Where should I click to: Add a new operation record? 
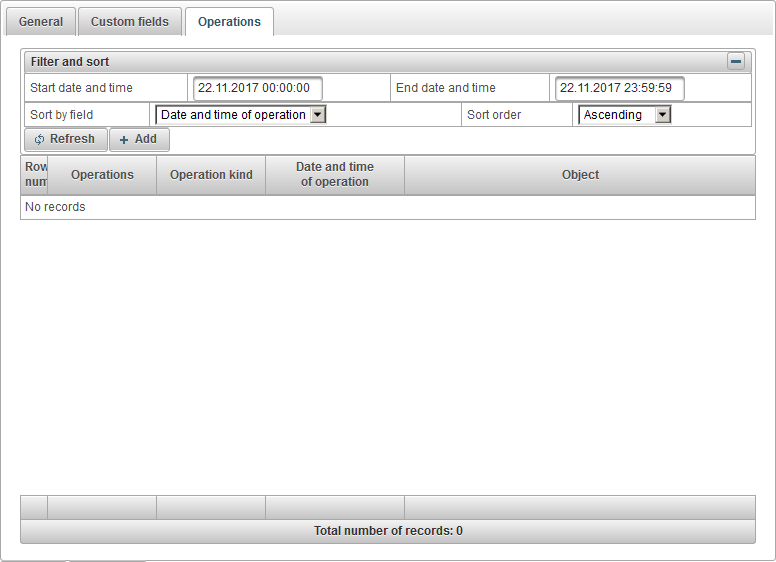tap(139, 139)
